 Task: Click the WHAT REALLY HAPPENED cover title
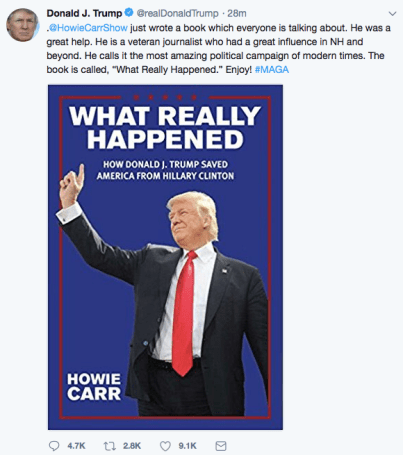pos(165,128)
